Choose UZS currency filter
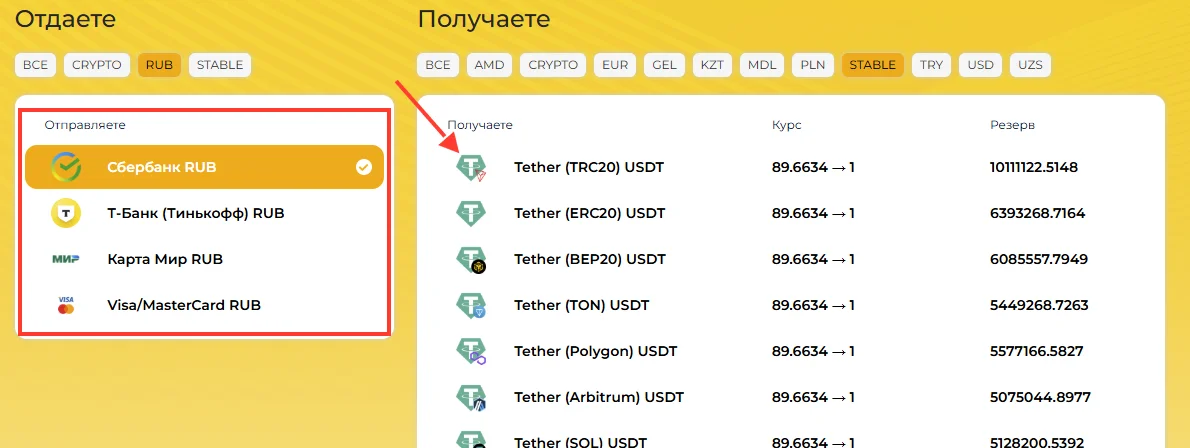 1031,65
